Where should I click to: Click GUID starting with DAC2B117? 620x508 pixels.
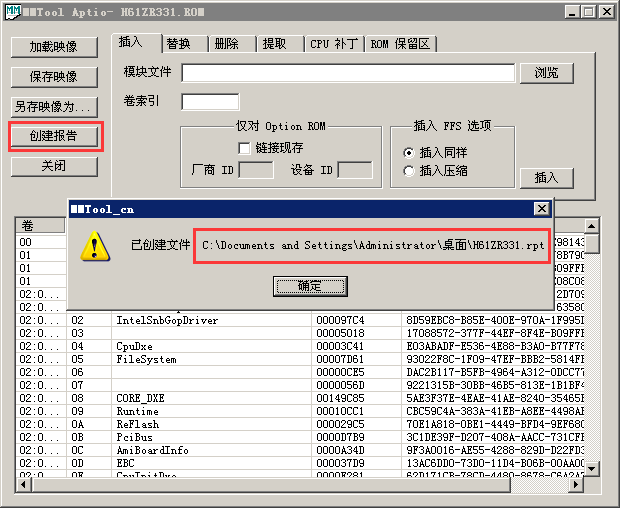[x=495, y=372]
